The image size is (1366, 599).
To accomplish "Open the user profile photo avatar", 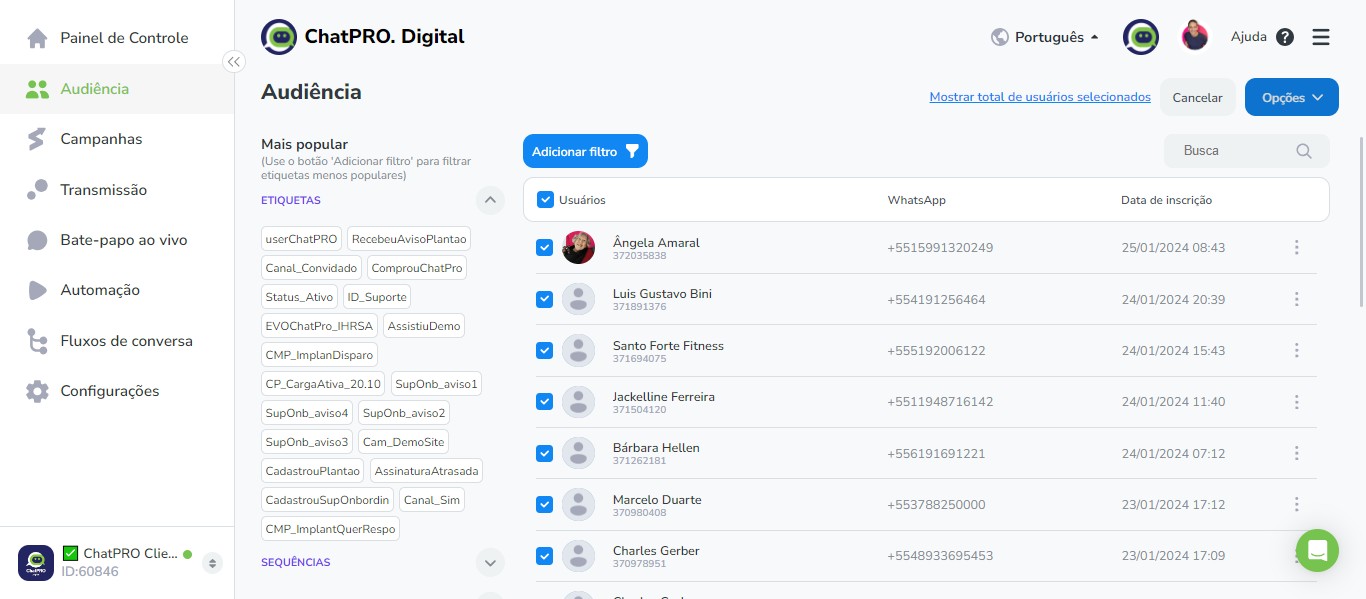I will coord(1195,37).
